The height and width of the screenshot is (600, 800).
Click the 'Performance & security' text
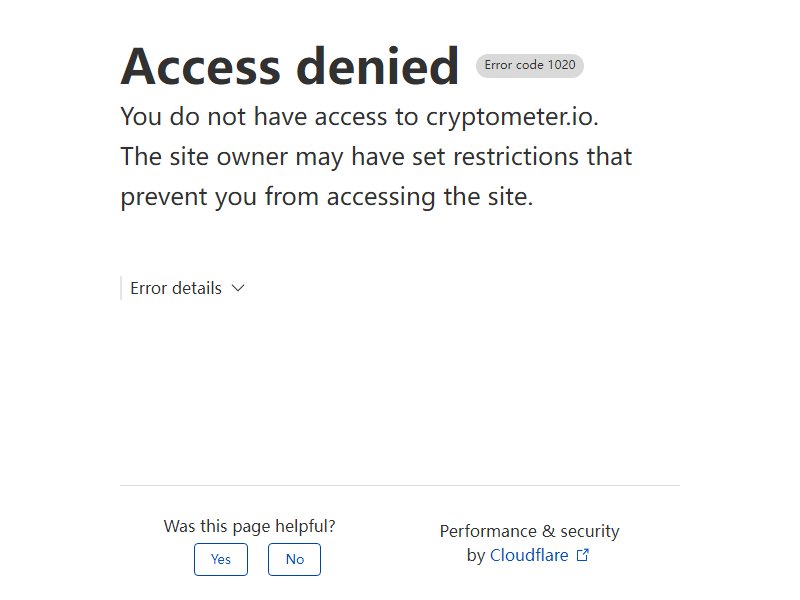tap(530, 531)
